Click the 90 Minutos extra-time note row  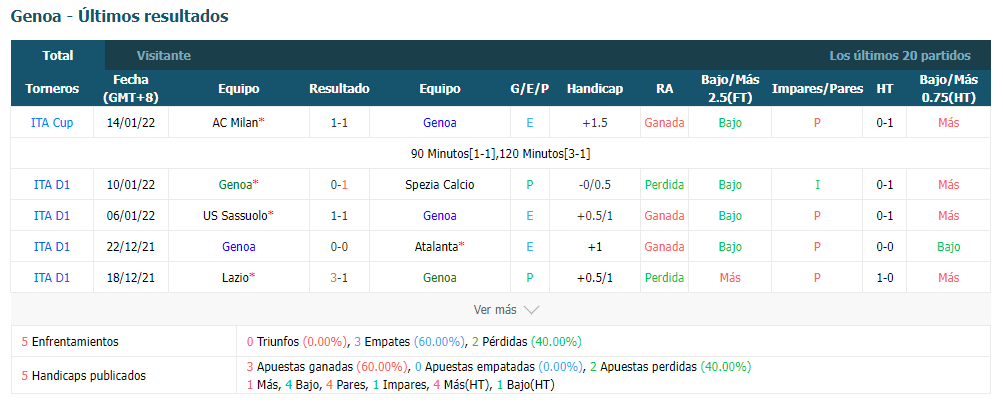click(x=500, y=154)
